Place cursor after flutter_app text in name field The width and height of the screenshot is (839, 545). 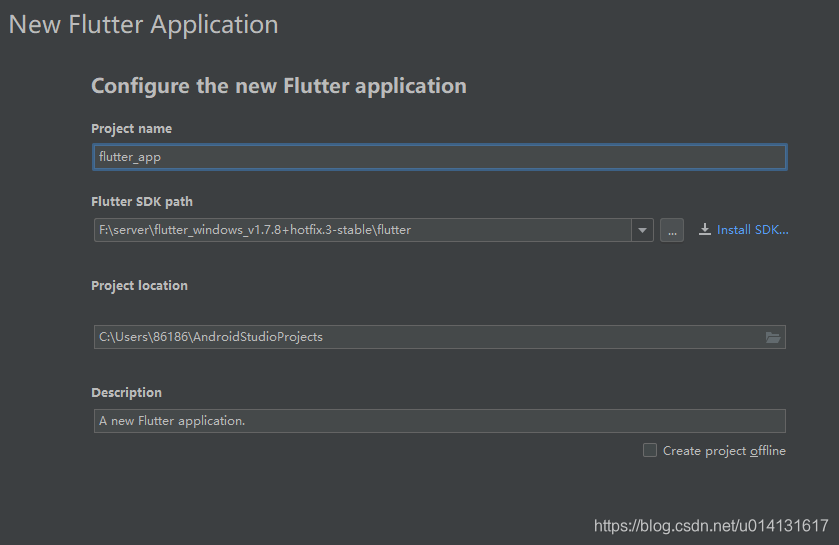pyautogui.click(x=163, y=157)
